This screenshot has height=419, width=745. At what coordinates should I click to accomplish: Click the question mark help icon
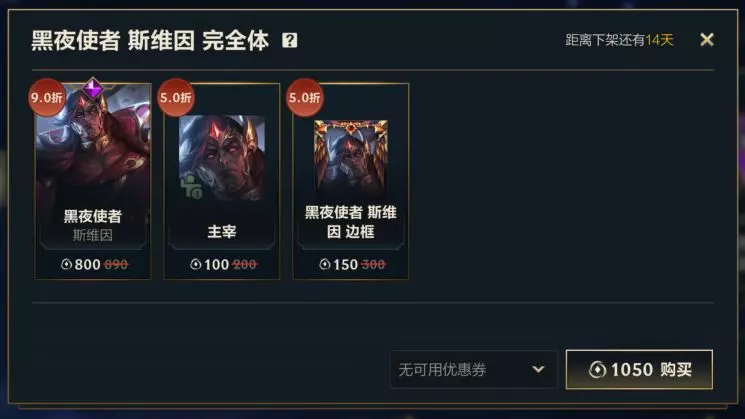tap(289, 40)
